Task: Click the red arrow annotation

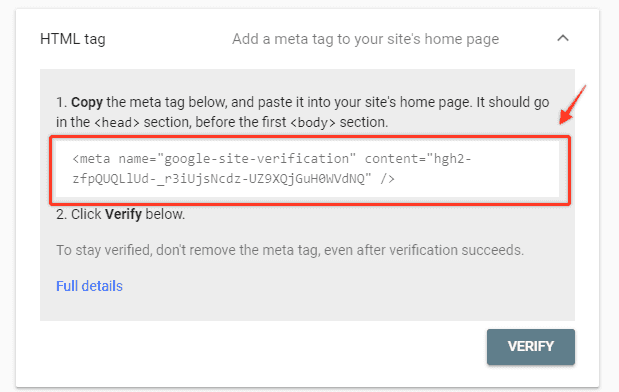Action: pyautogui.click(x=572, y=105)
